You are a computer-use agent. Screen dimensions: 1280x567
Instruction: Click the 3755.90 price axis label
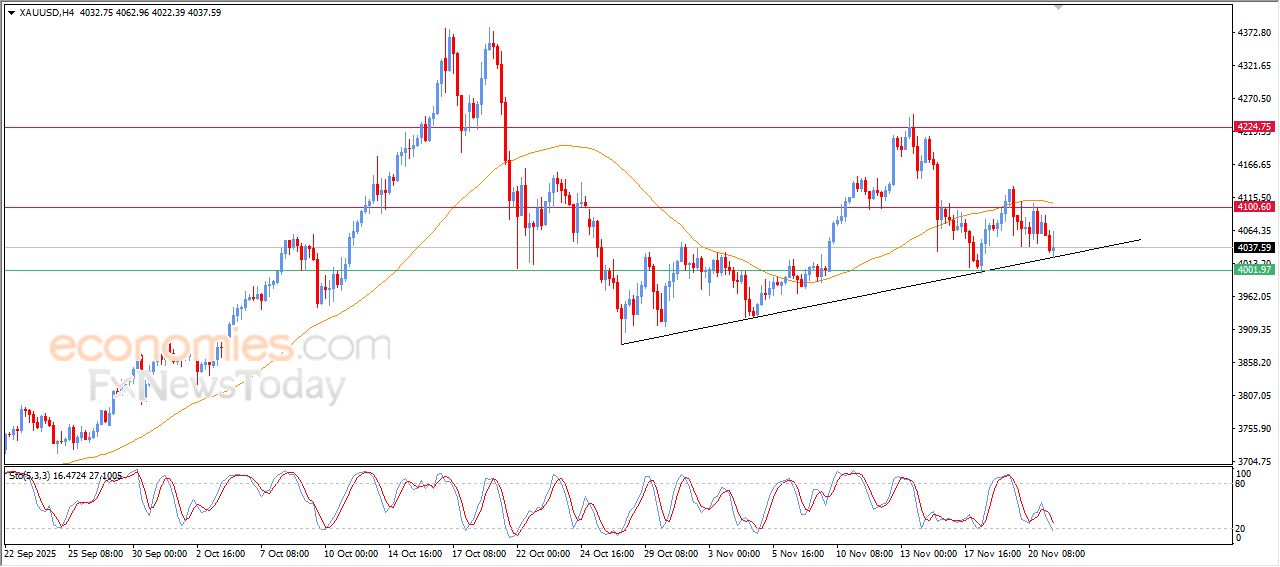pyautogui.click(x=1254, y=429)
